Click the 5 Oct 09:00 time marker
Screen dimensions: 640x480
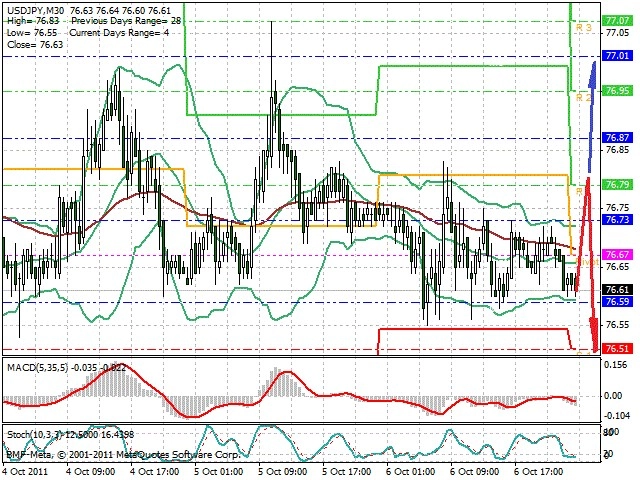(282, 471)
